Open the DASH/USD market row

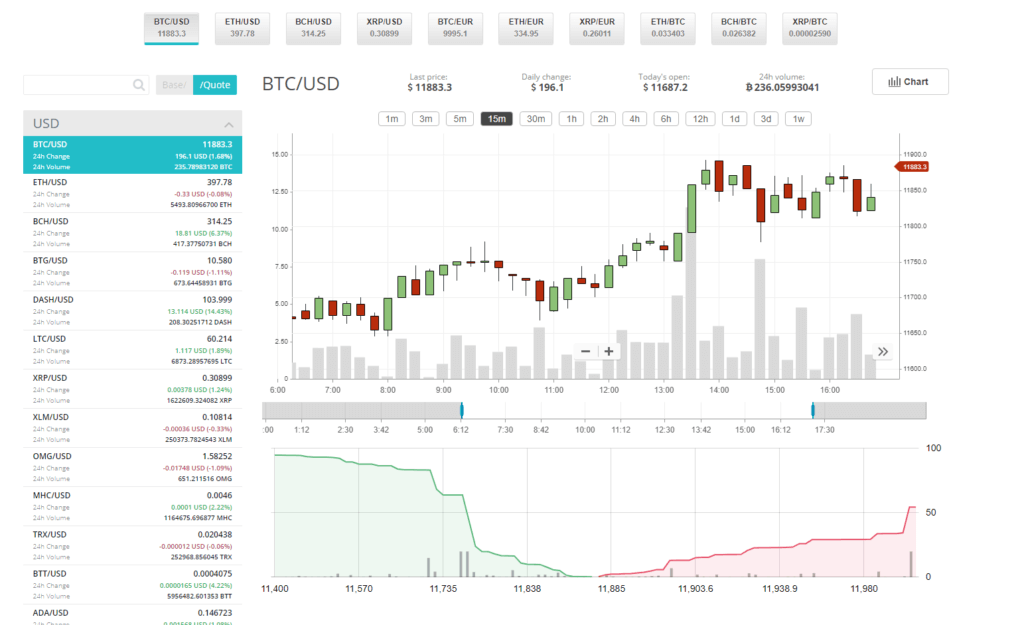133,311
